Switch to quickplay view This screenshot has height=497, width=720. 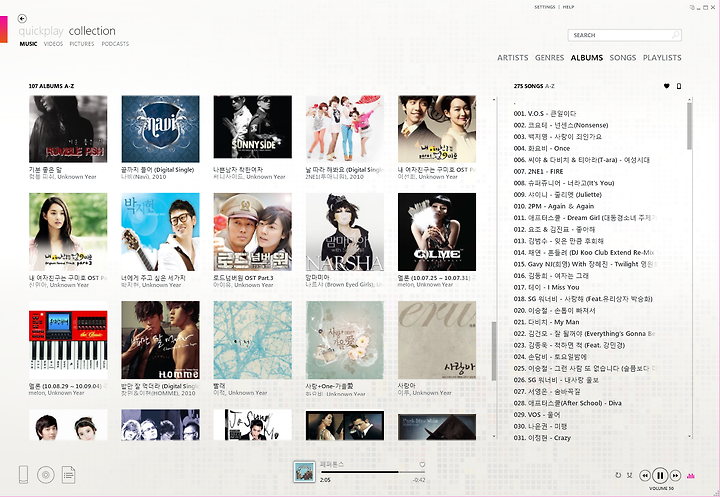click(41, 31)
